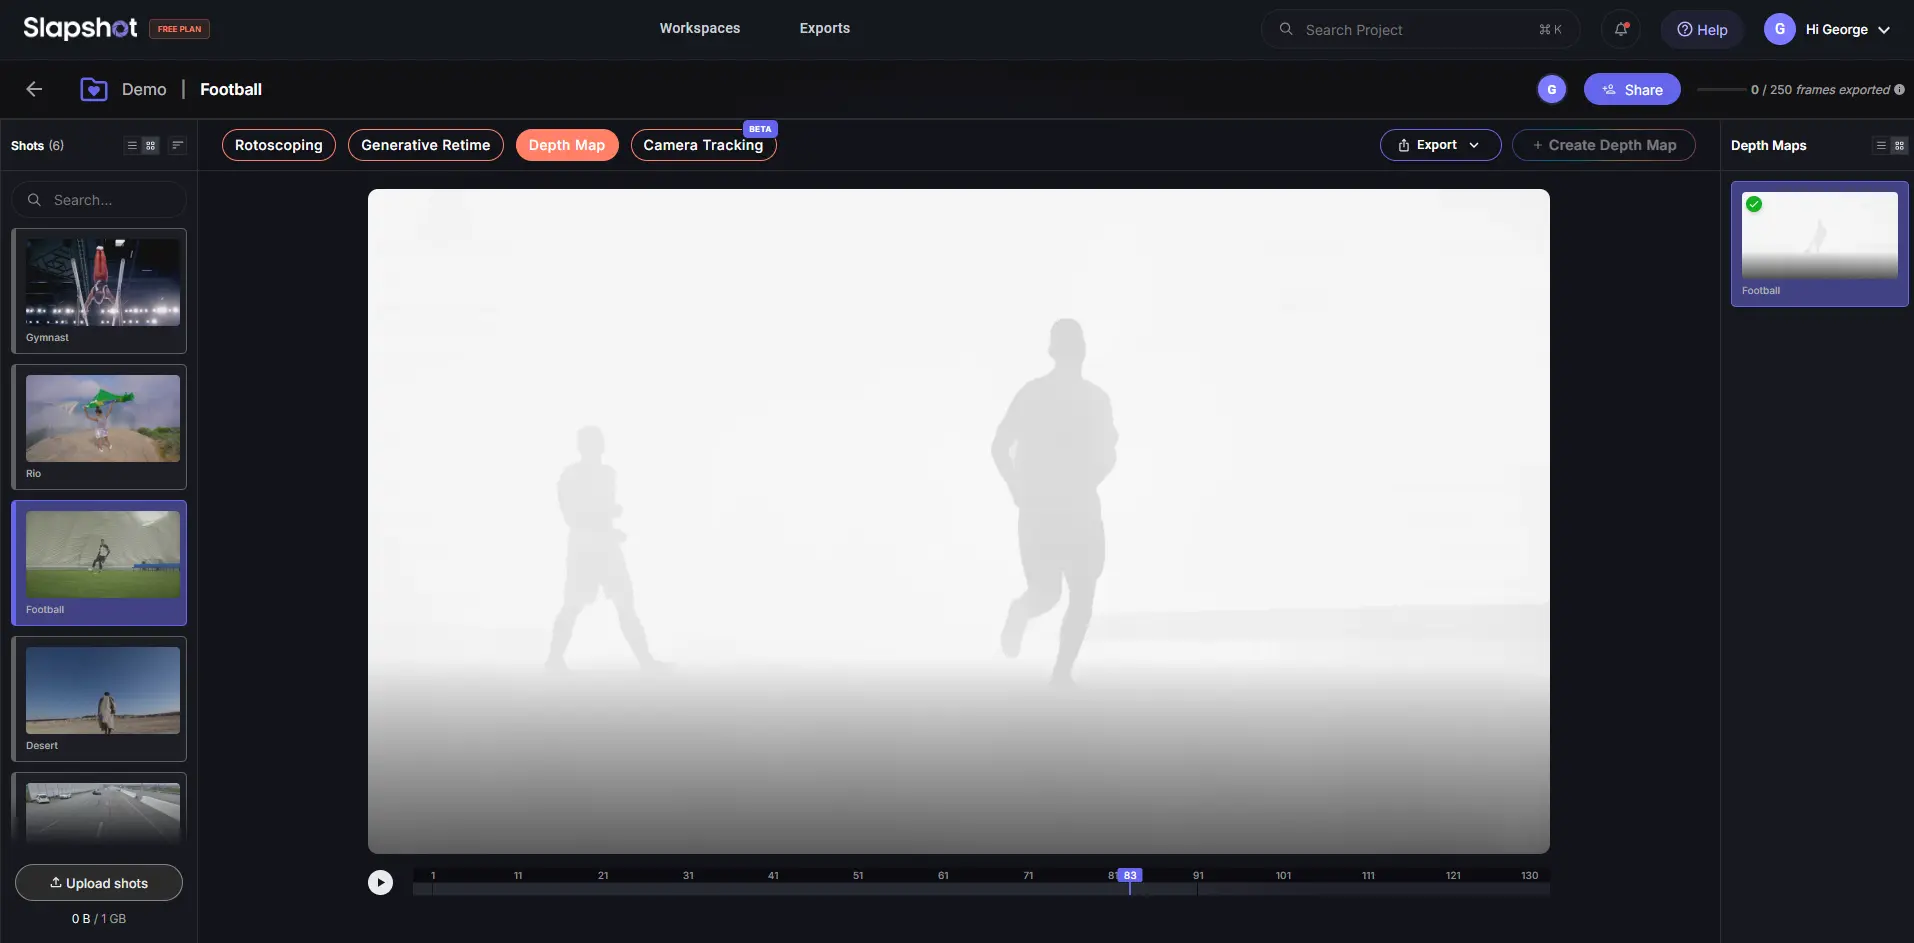Click the Slapshot logo
Viewport: 1914px width, 943px height.
[x=80, y=28]
